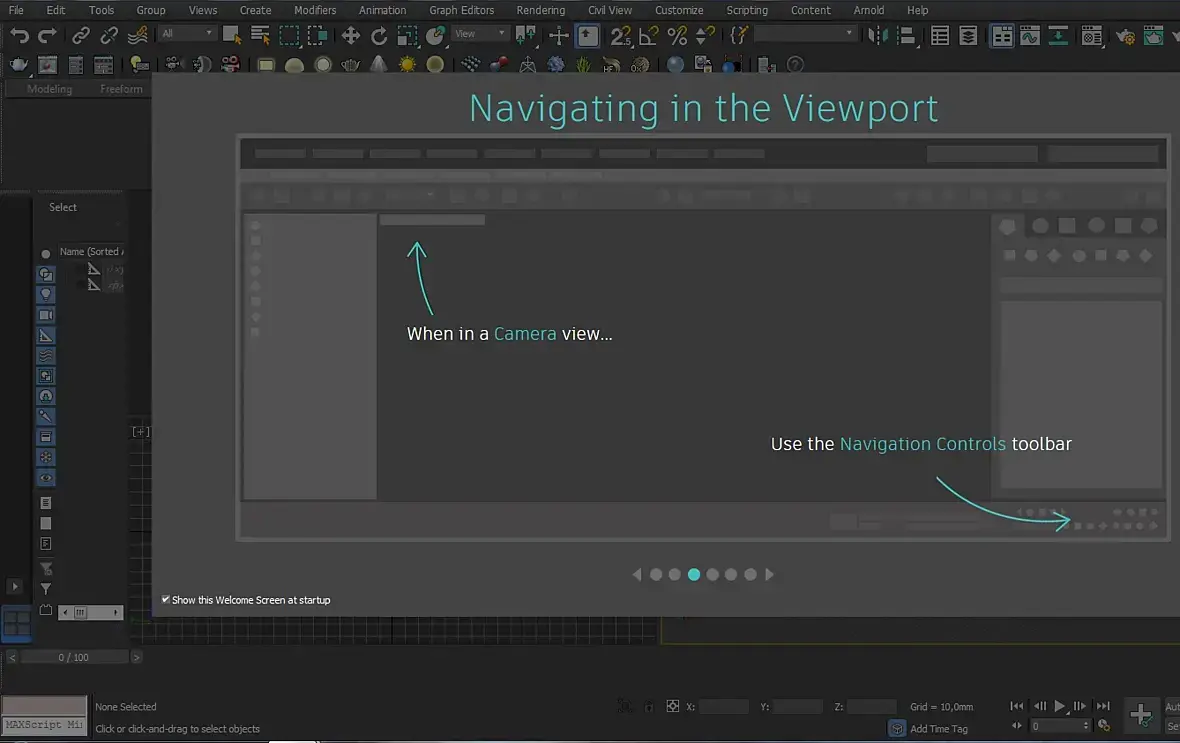Select the Bind to Space Warp tool

138,35
